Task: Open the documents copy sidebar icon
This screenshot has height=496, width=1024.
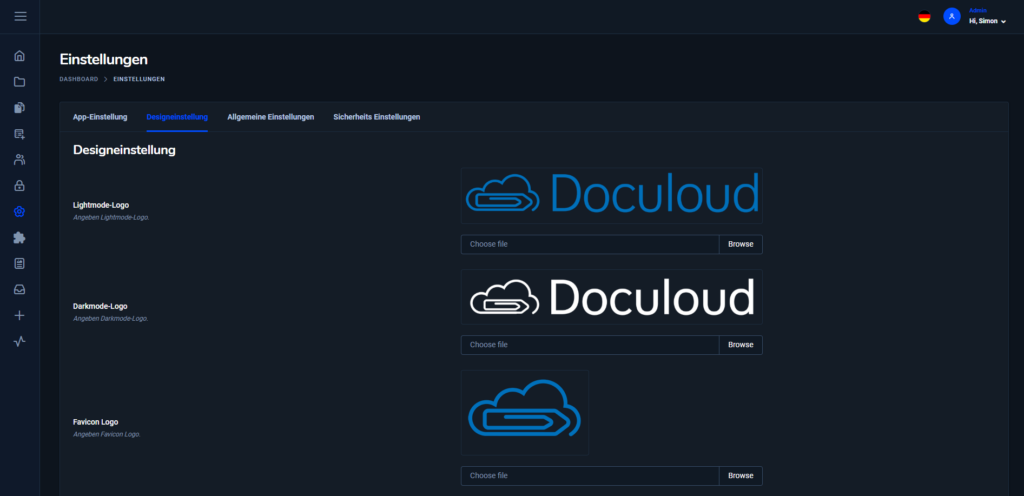Action: click(20, 108)
